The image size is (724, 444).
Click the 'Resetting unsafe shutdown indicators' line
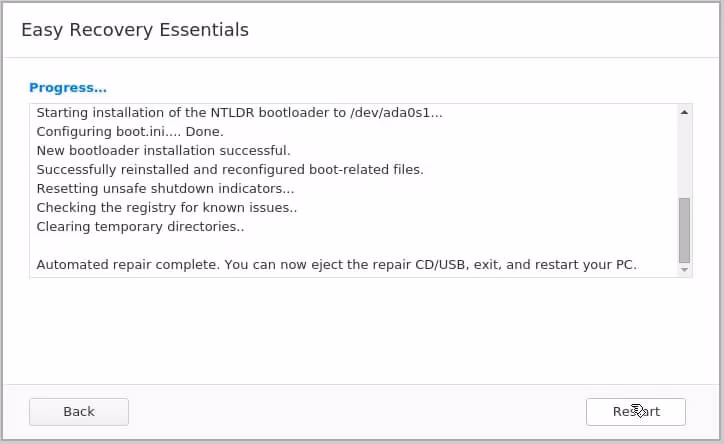(x=165, y=189)
